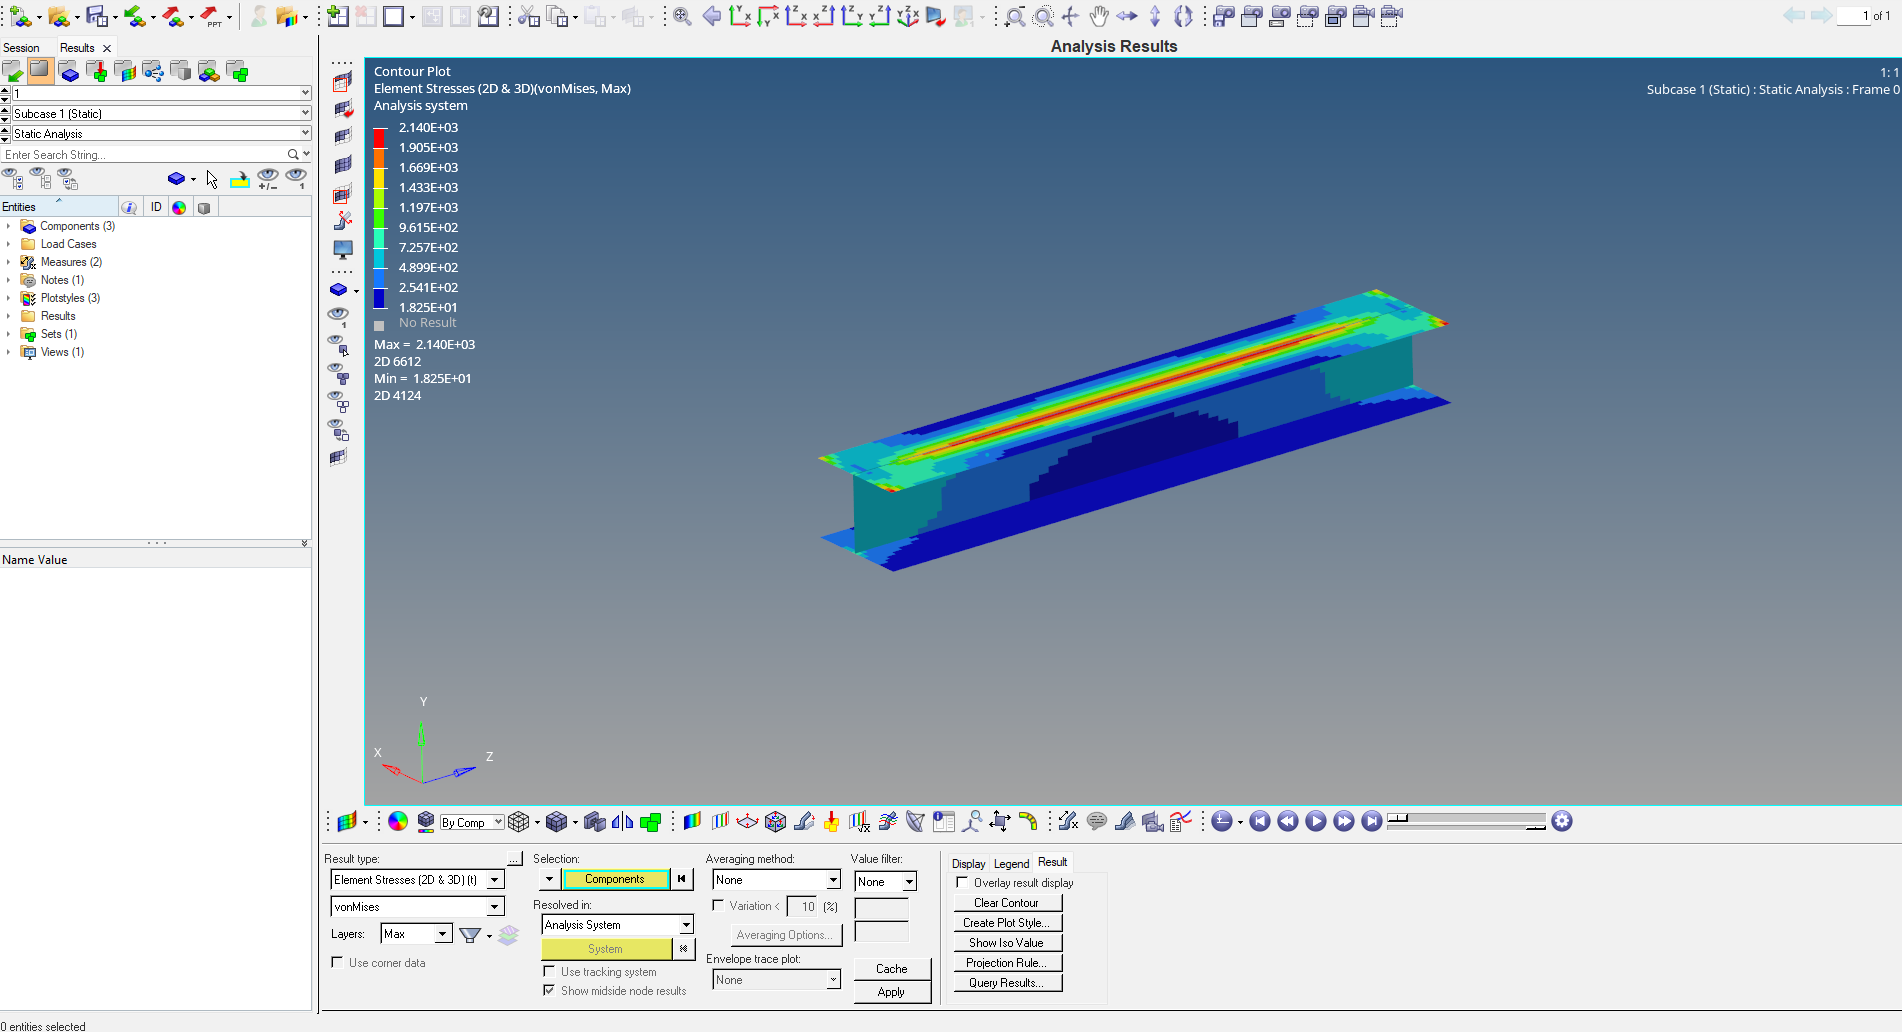Open animation controls gear icon
Screen dimensions: 1902x1032
point(1562,822)
